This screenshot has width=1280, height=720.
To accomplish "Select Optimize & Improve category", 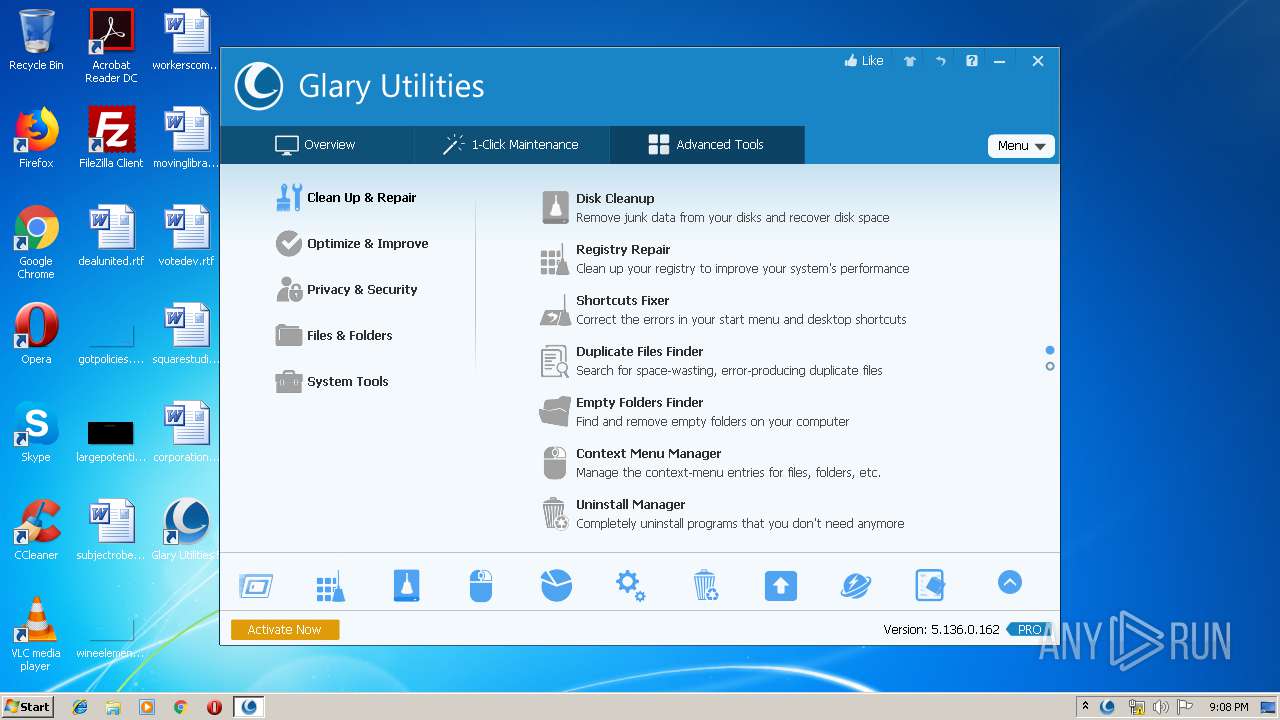I will tap(352, 243).
